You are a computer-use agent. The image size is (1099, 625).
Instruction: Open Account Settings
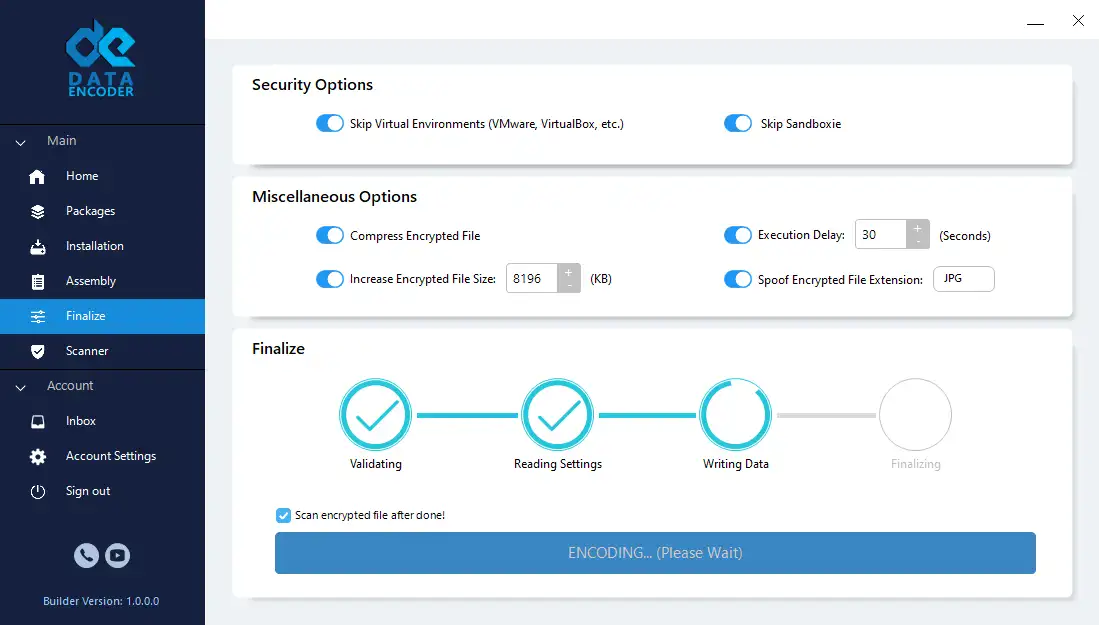[x=102, y=457]
